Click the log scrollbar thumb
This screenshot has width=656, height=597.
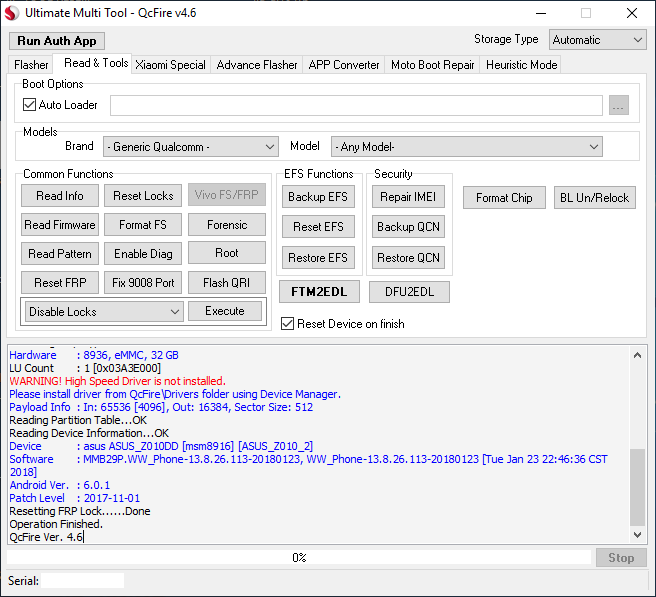[x=638, y=487]
